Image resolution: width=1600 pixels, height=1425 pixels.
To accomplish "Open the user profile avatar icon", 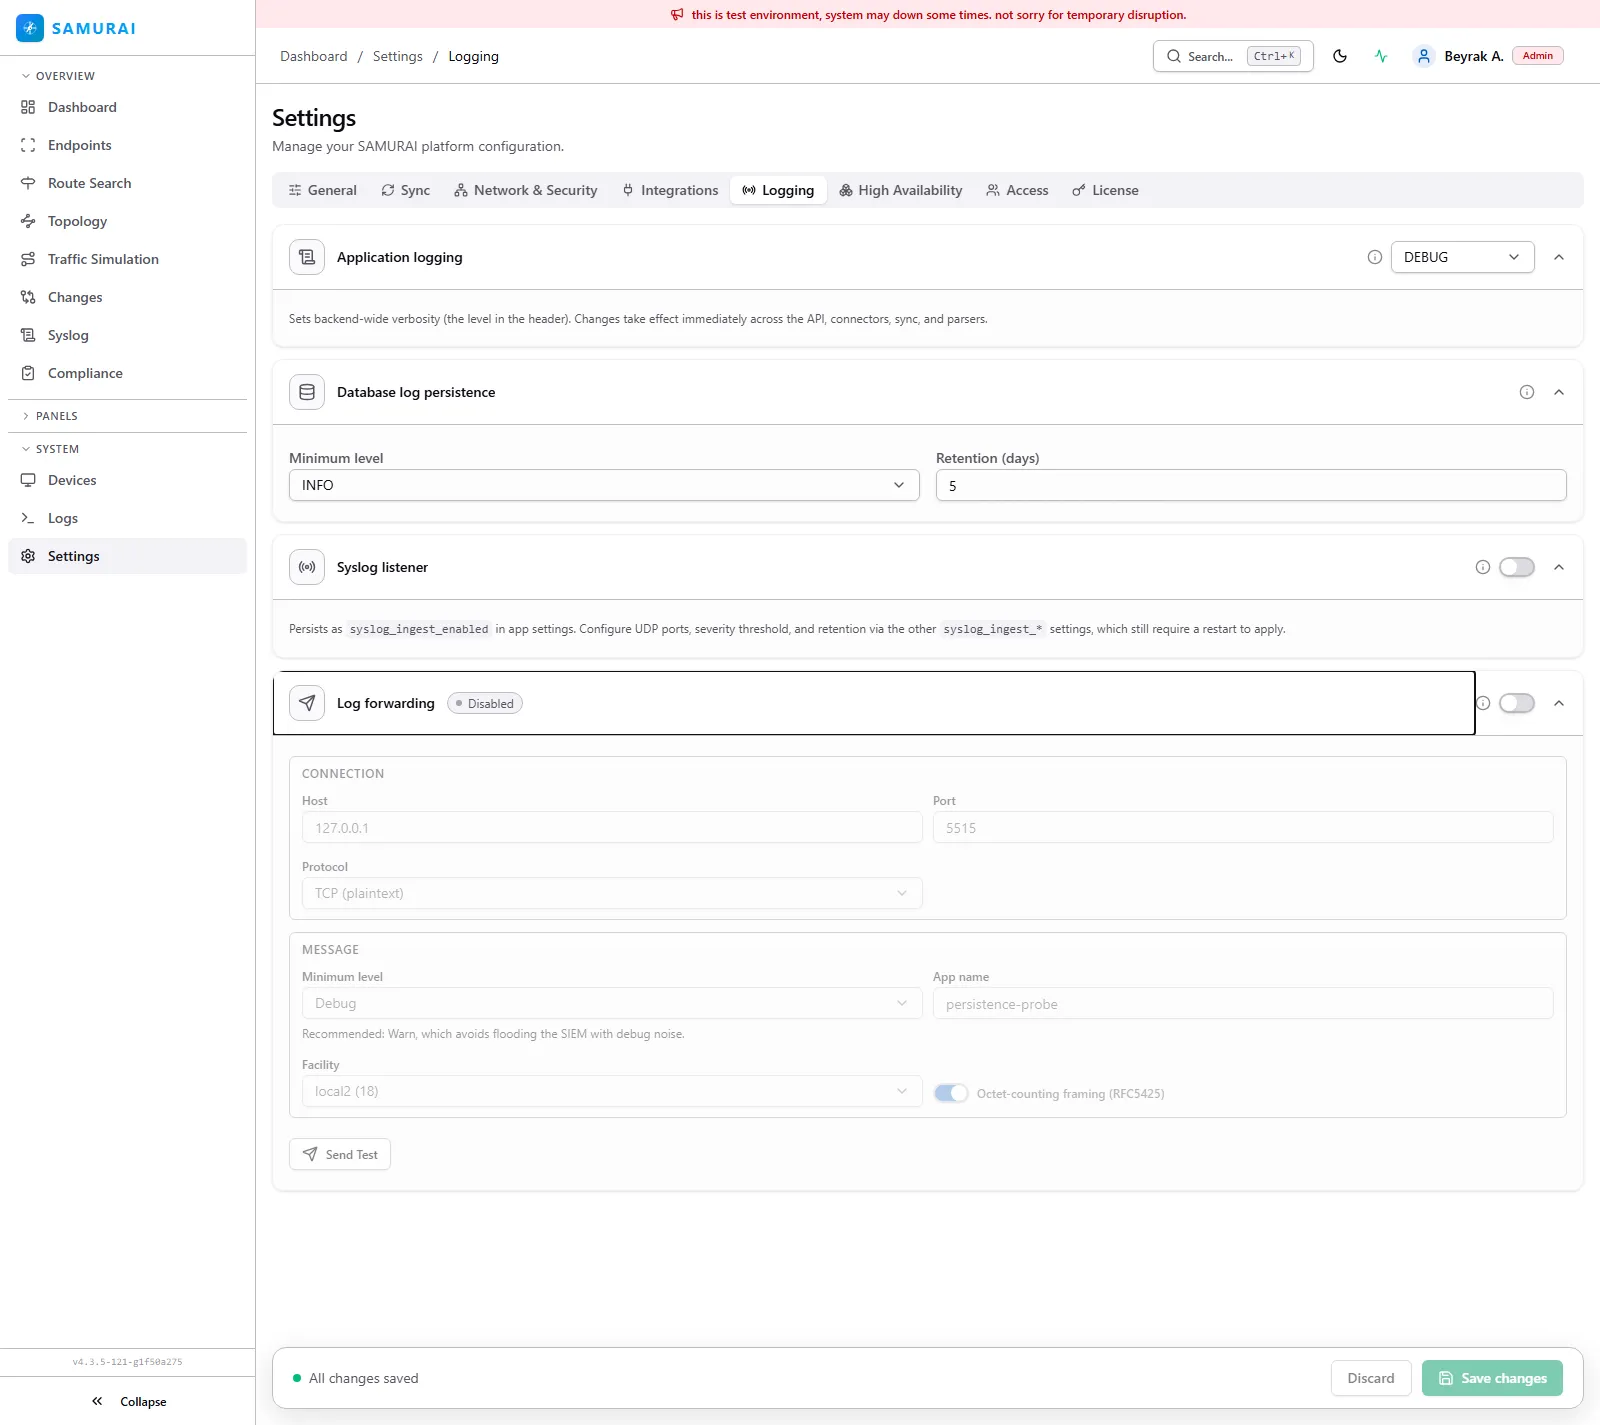I will 1424,56.
